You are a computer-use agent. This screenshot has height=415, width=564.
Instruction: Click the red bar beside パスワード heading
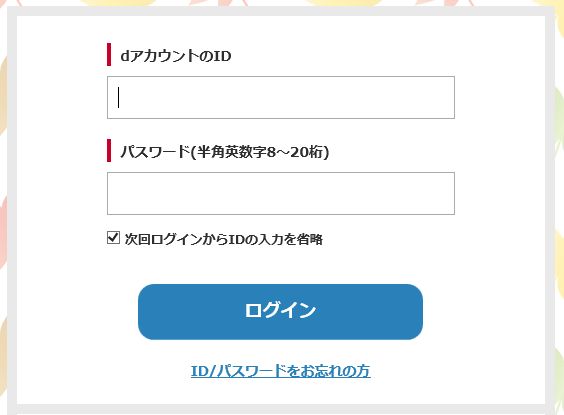(x=109, y=150)
